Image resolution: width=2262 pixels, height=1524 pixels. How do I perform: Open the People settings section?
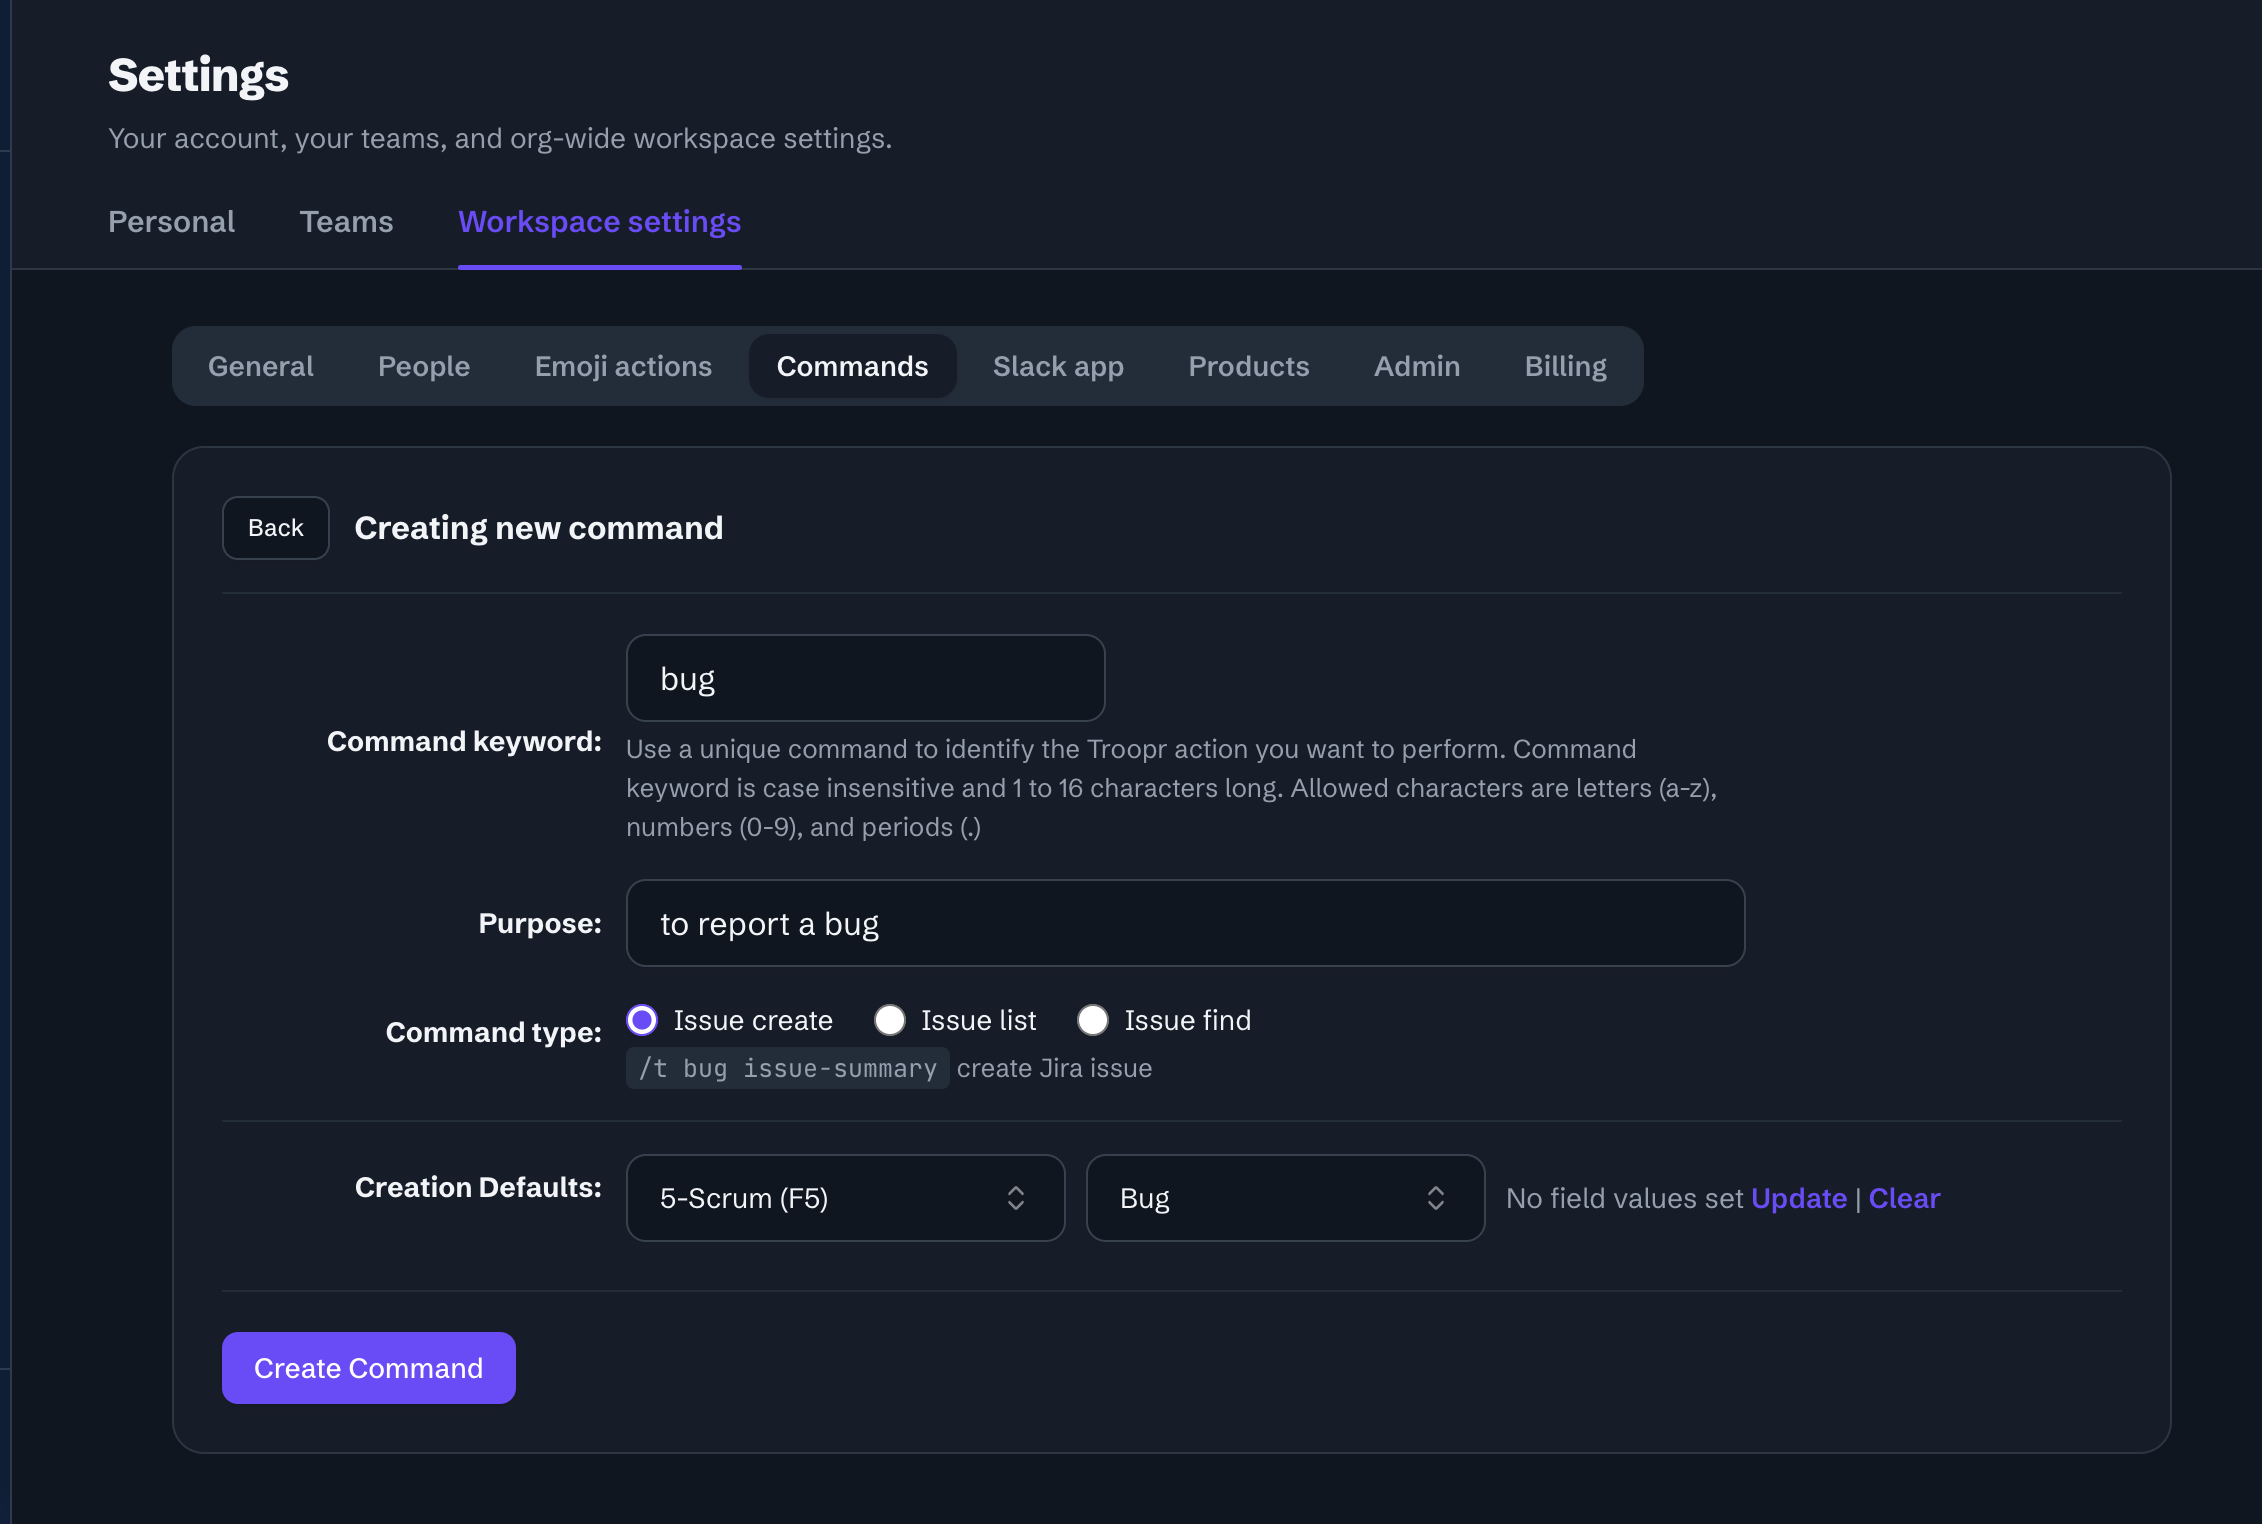coord(424,366)
